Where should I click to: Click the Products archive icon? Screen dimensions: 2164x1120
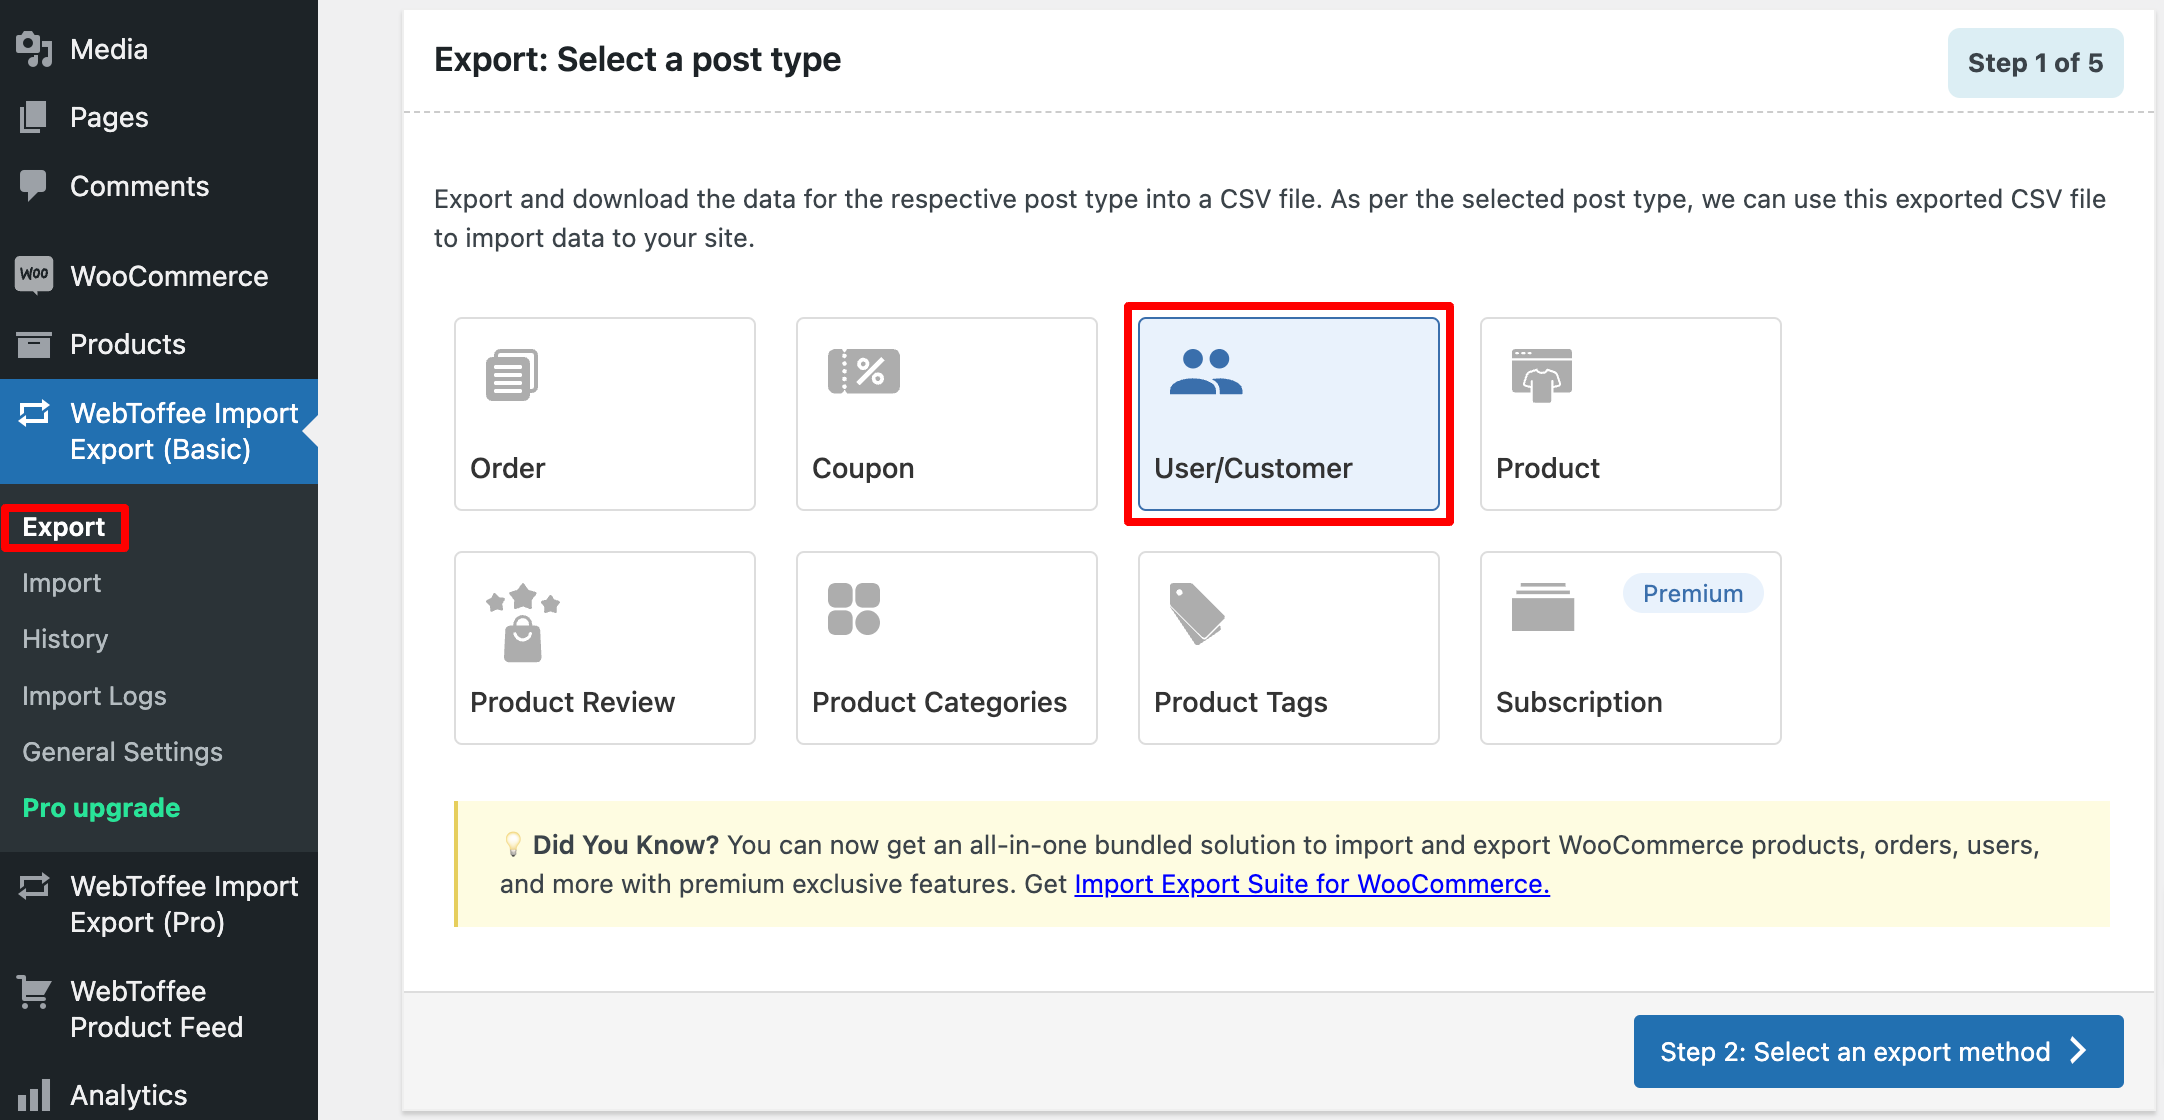[x=34, y=344]
